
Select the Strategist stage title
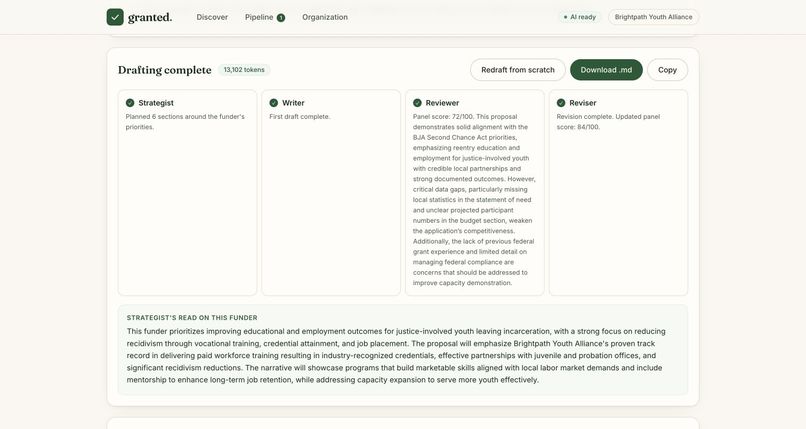[156, 103]
